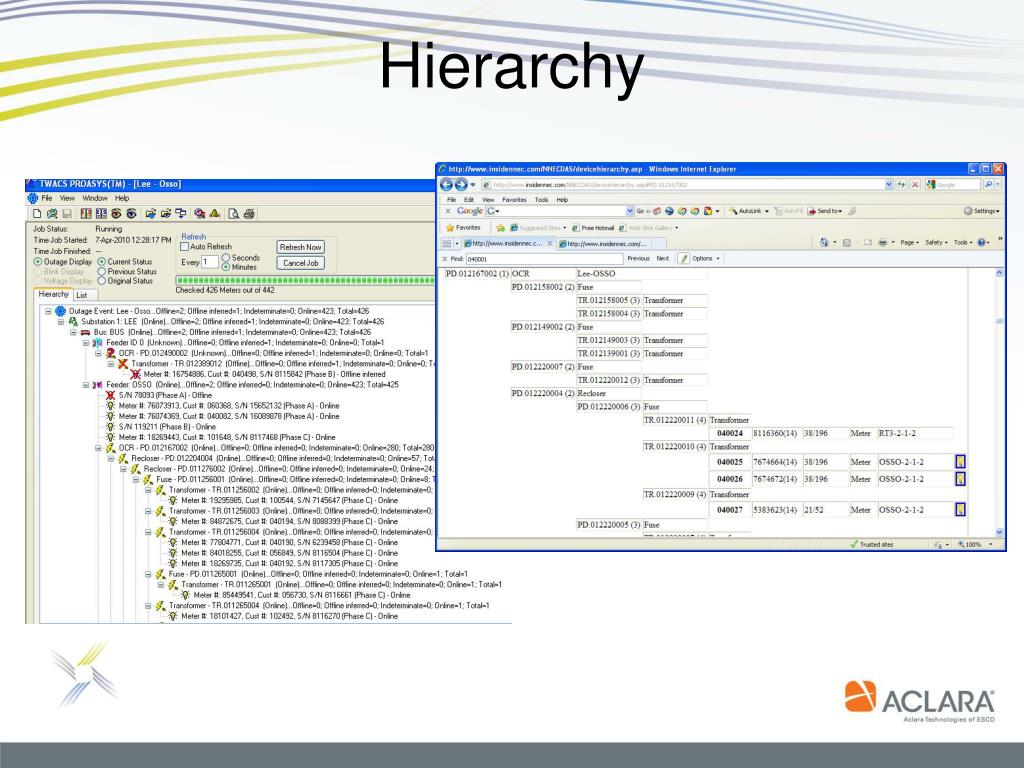1024x768 pixels.
Task: Click the IE Print icon in command bar
Action: click(x=883, y=243)
